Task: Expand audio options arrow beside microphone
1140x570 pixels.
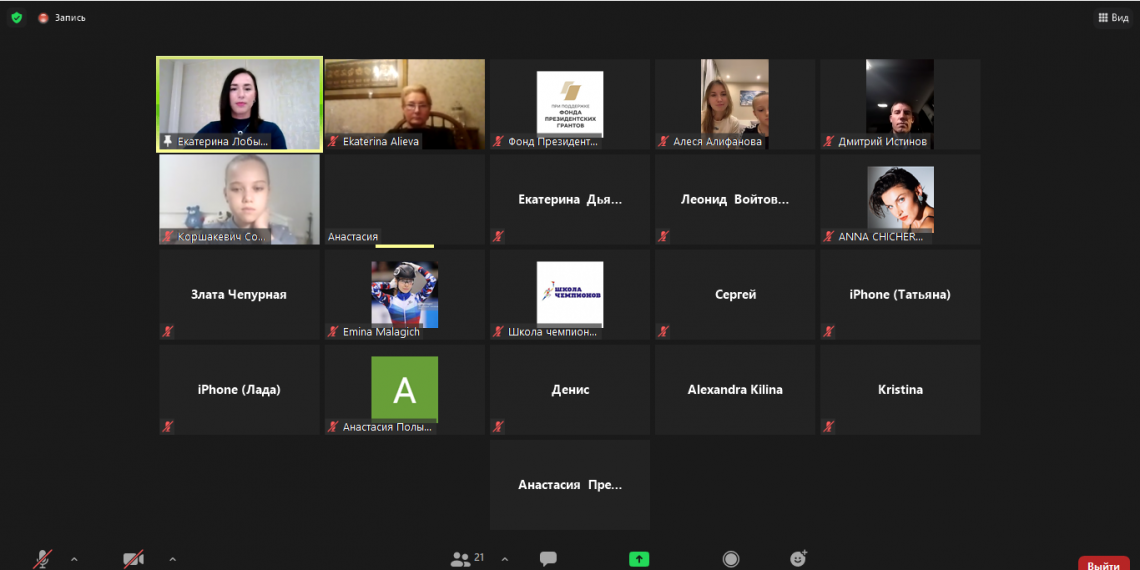Action: 74,559
